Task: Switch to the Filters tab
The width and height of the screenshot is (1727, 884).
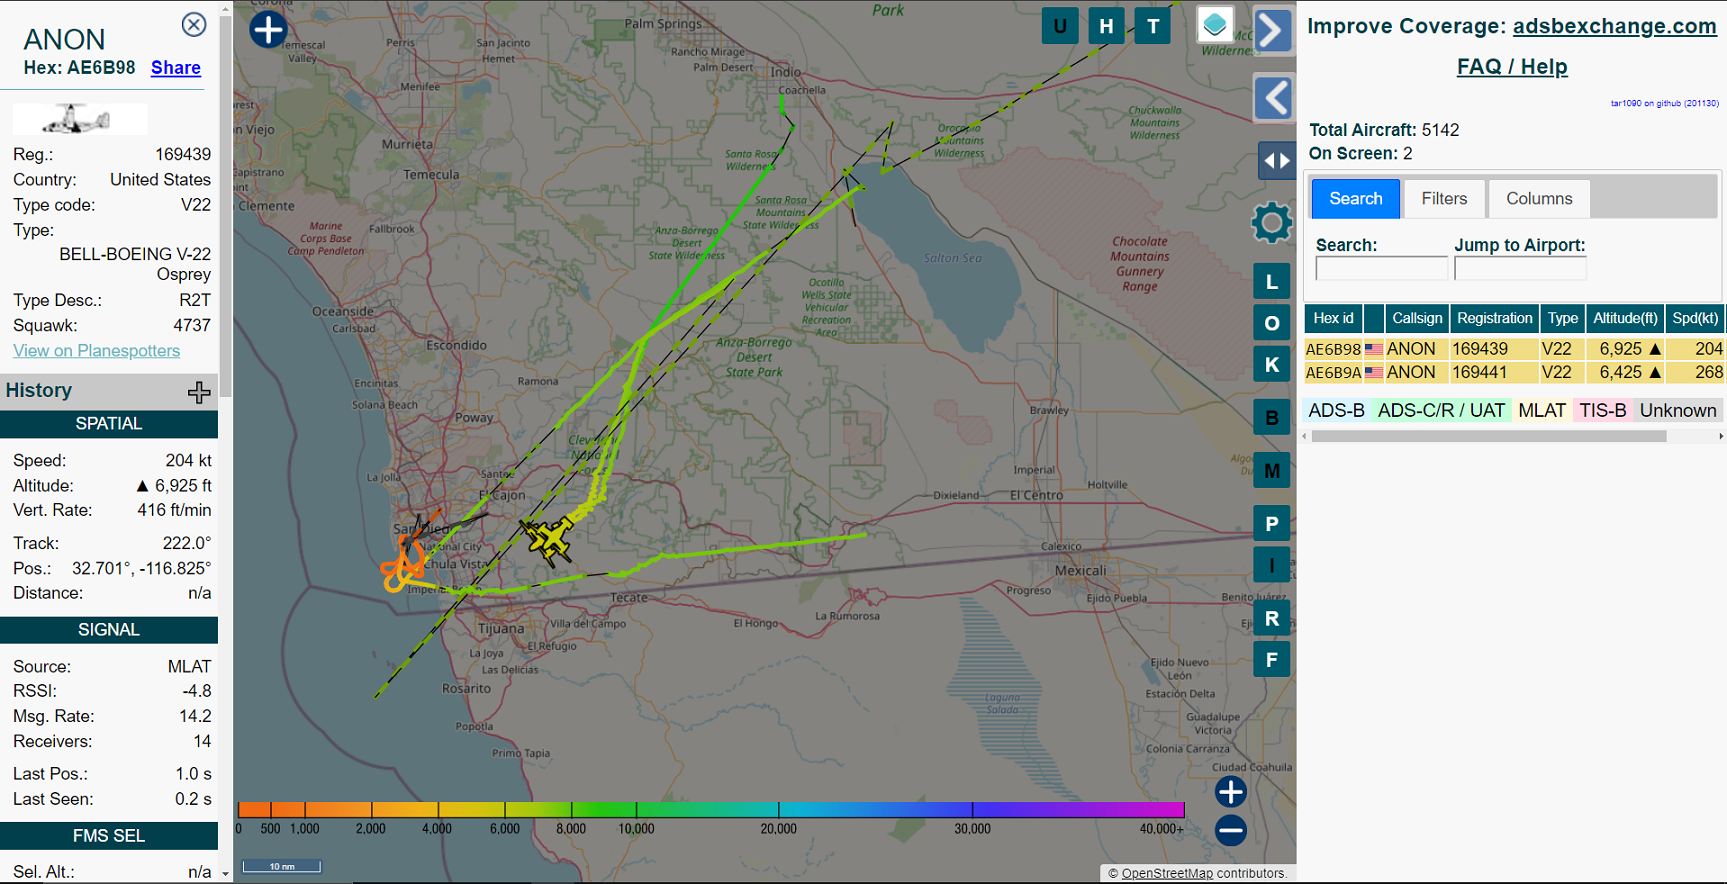Action: [x=1444, y=199]
